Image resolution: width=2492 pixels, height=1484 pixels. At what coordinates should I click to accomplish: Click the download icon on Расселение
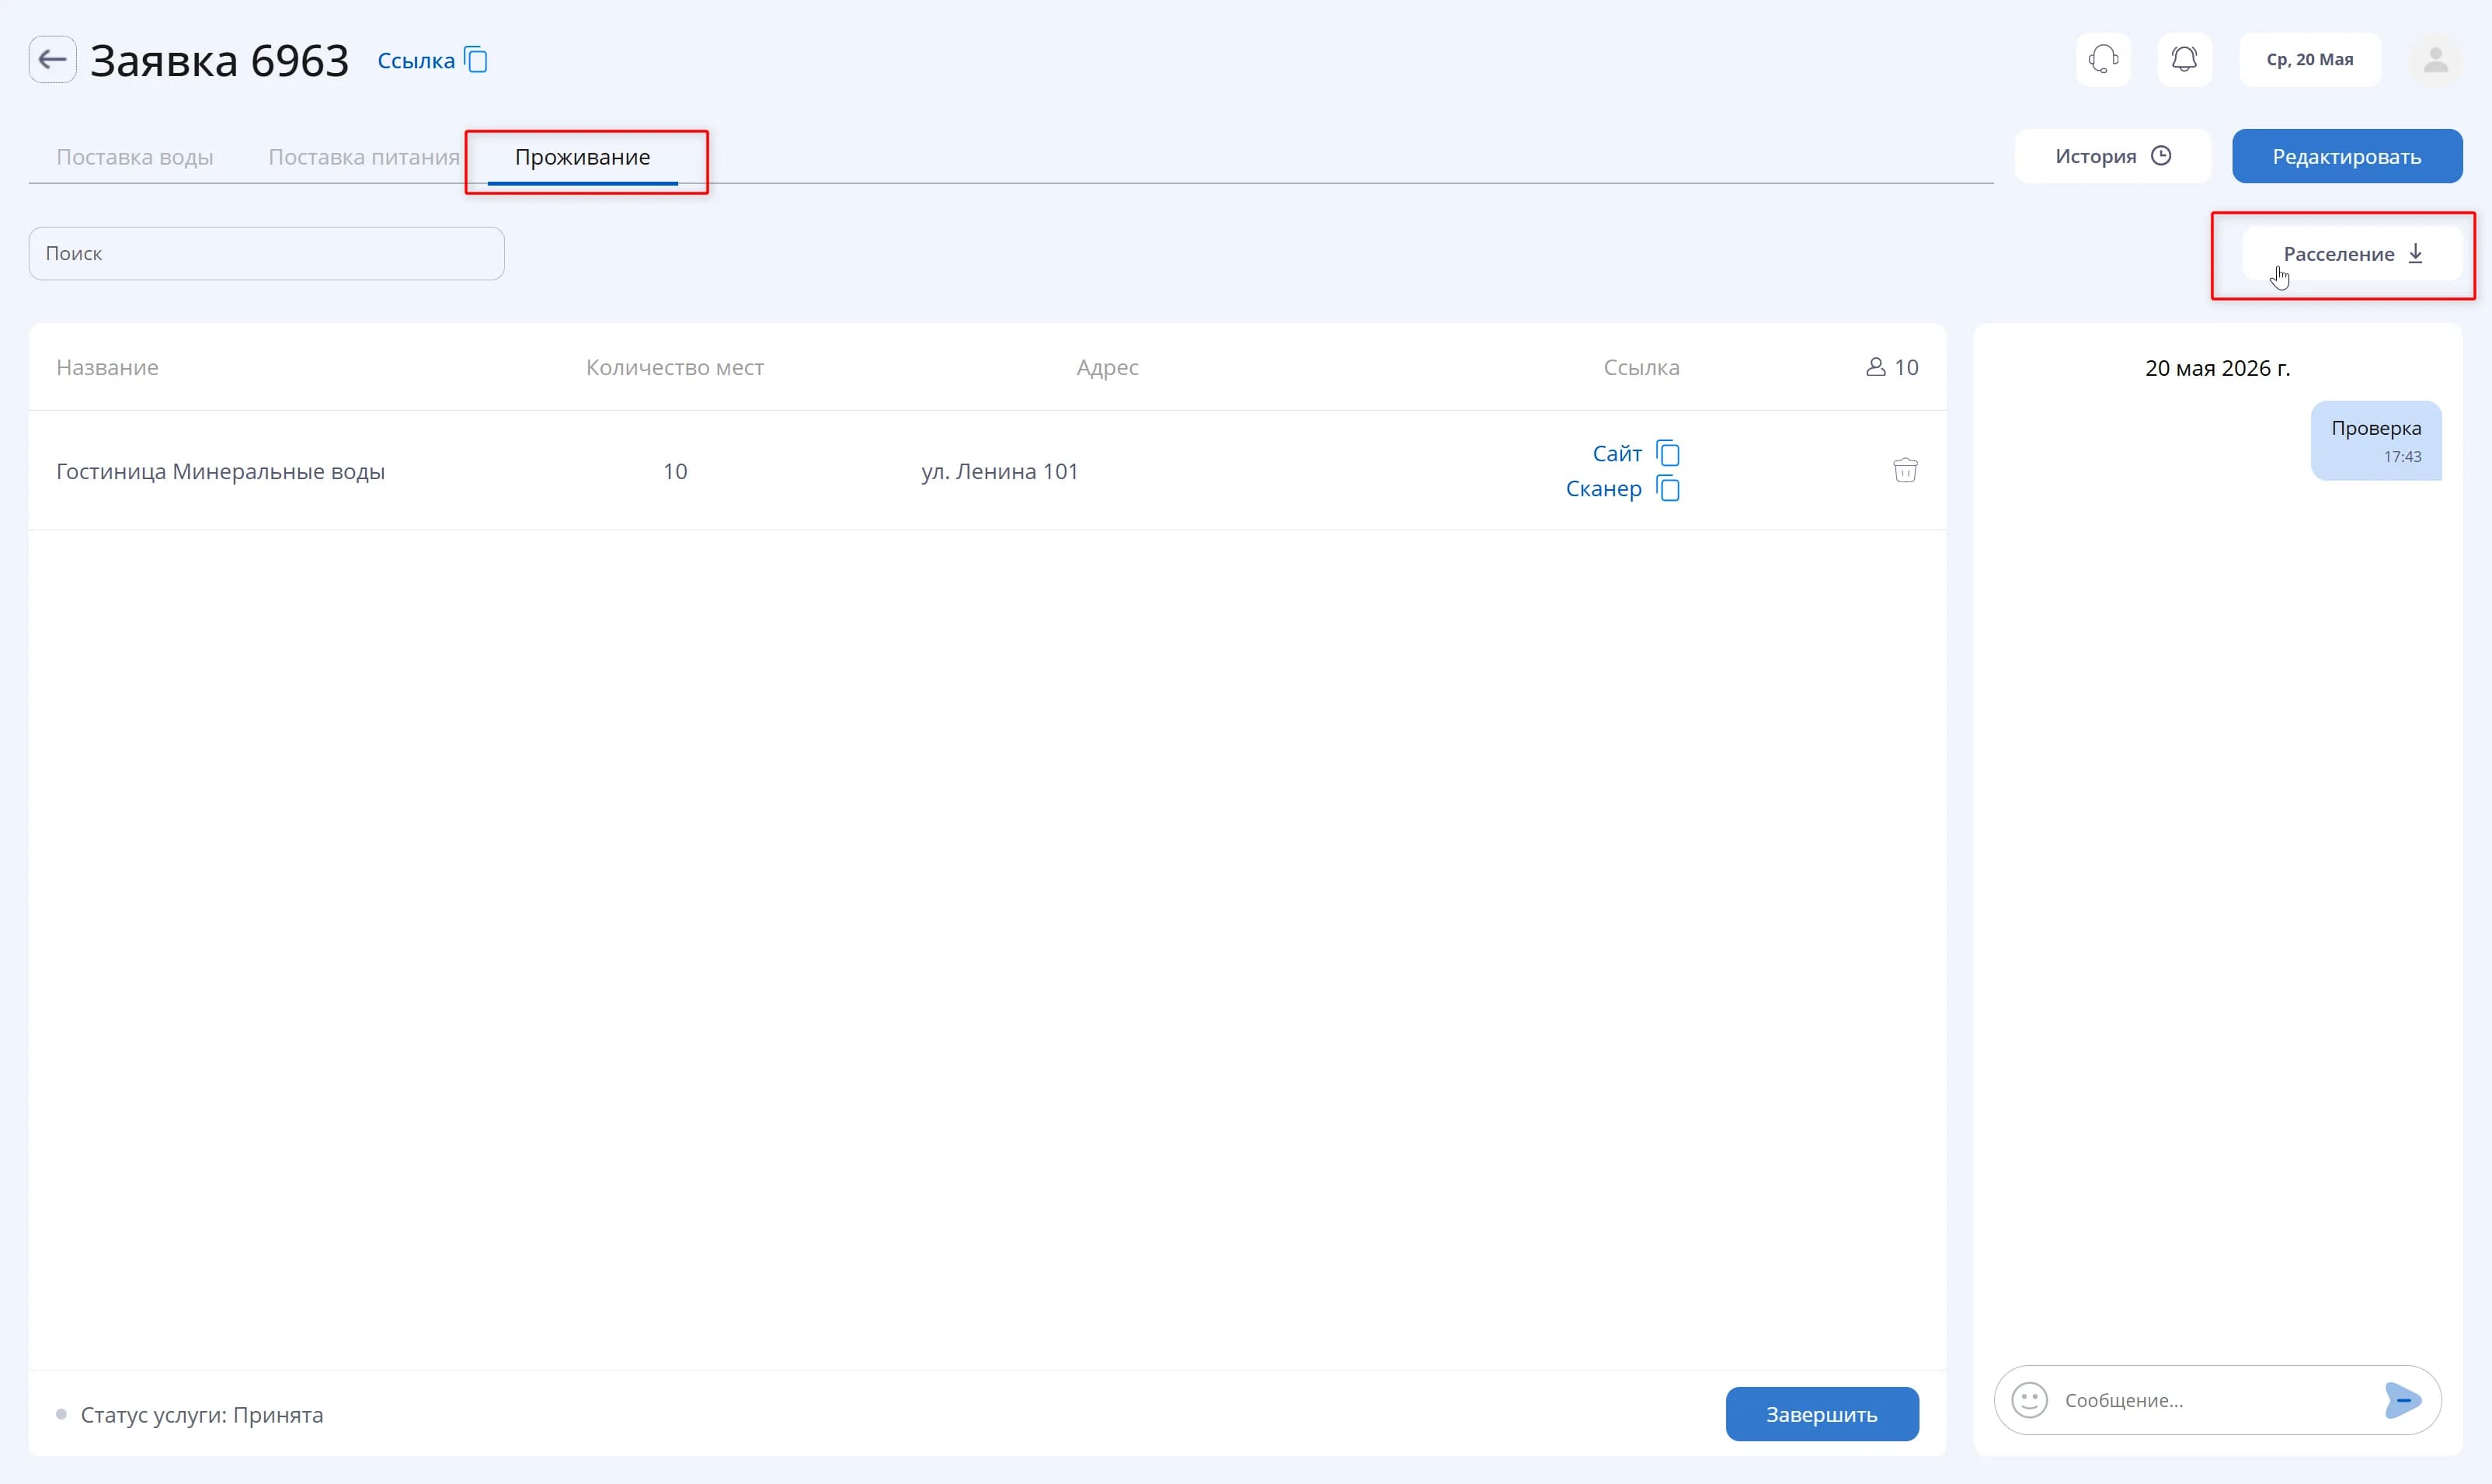point(2415,253)
